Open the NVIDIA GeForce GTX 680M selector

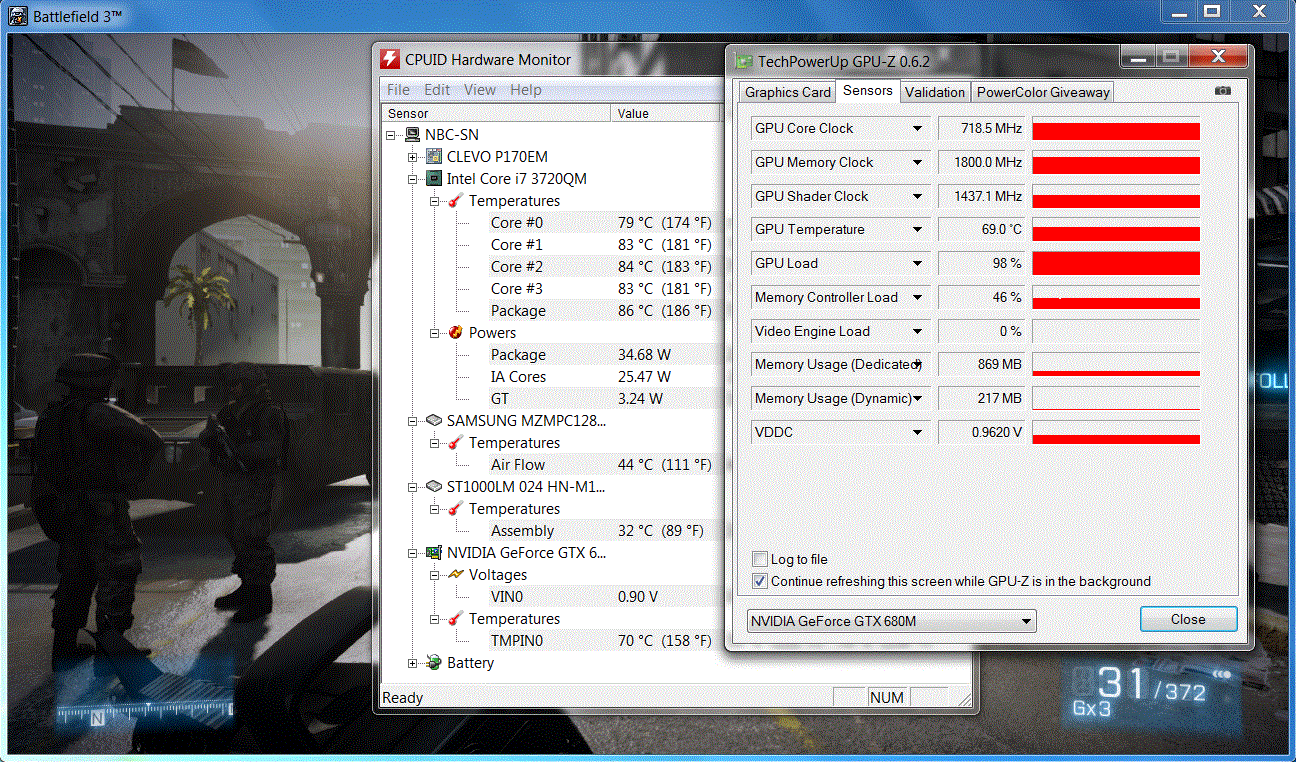(892, 621)
